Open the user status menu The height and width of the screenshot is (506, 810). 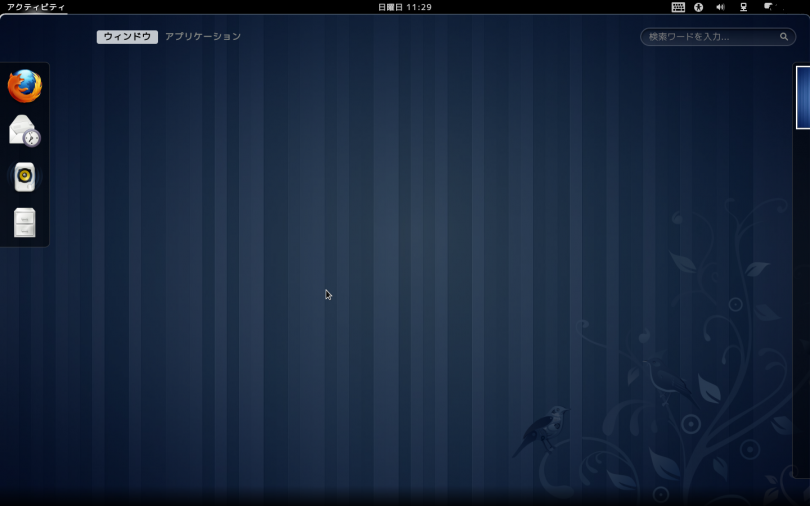(x=768, y=7)
